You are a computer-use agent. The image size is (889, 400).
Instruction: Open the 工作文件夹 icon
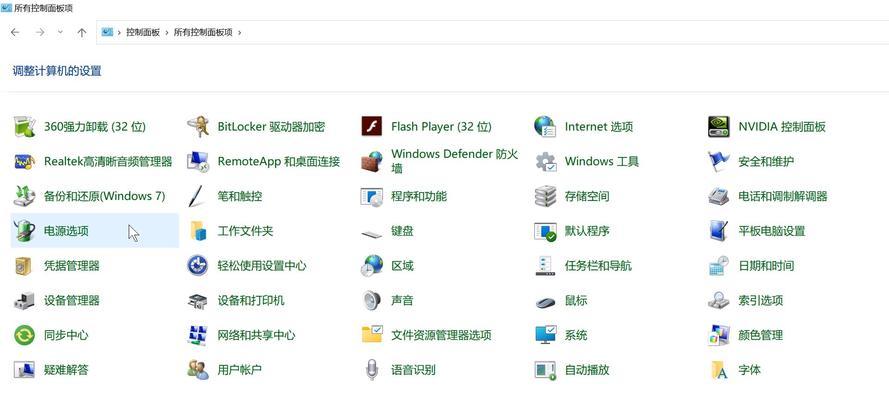coord(198,231)
